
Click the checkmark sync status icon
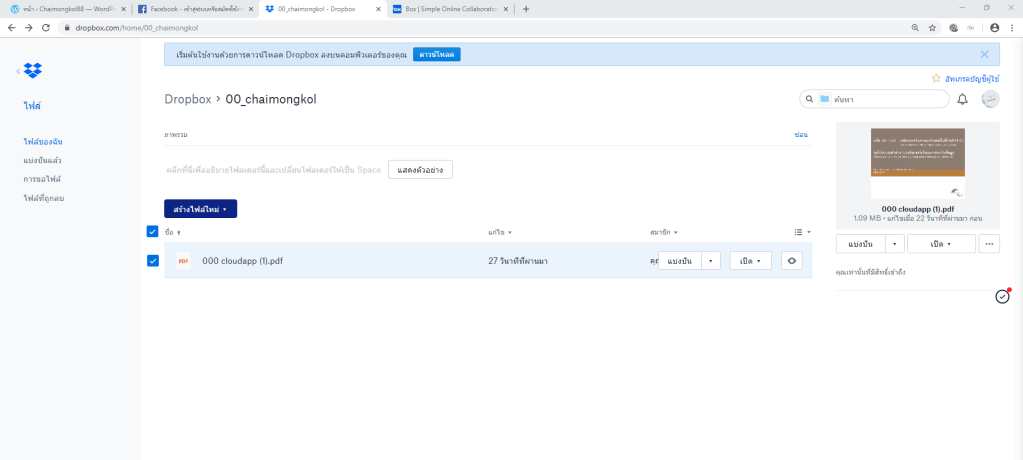[1002, 297]
